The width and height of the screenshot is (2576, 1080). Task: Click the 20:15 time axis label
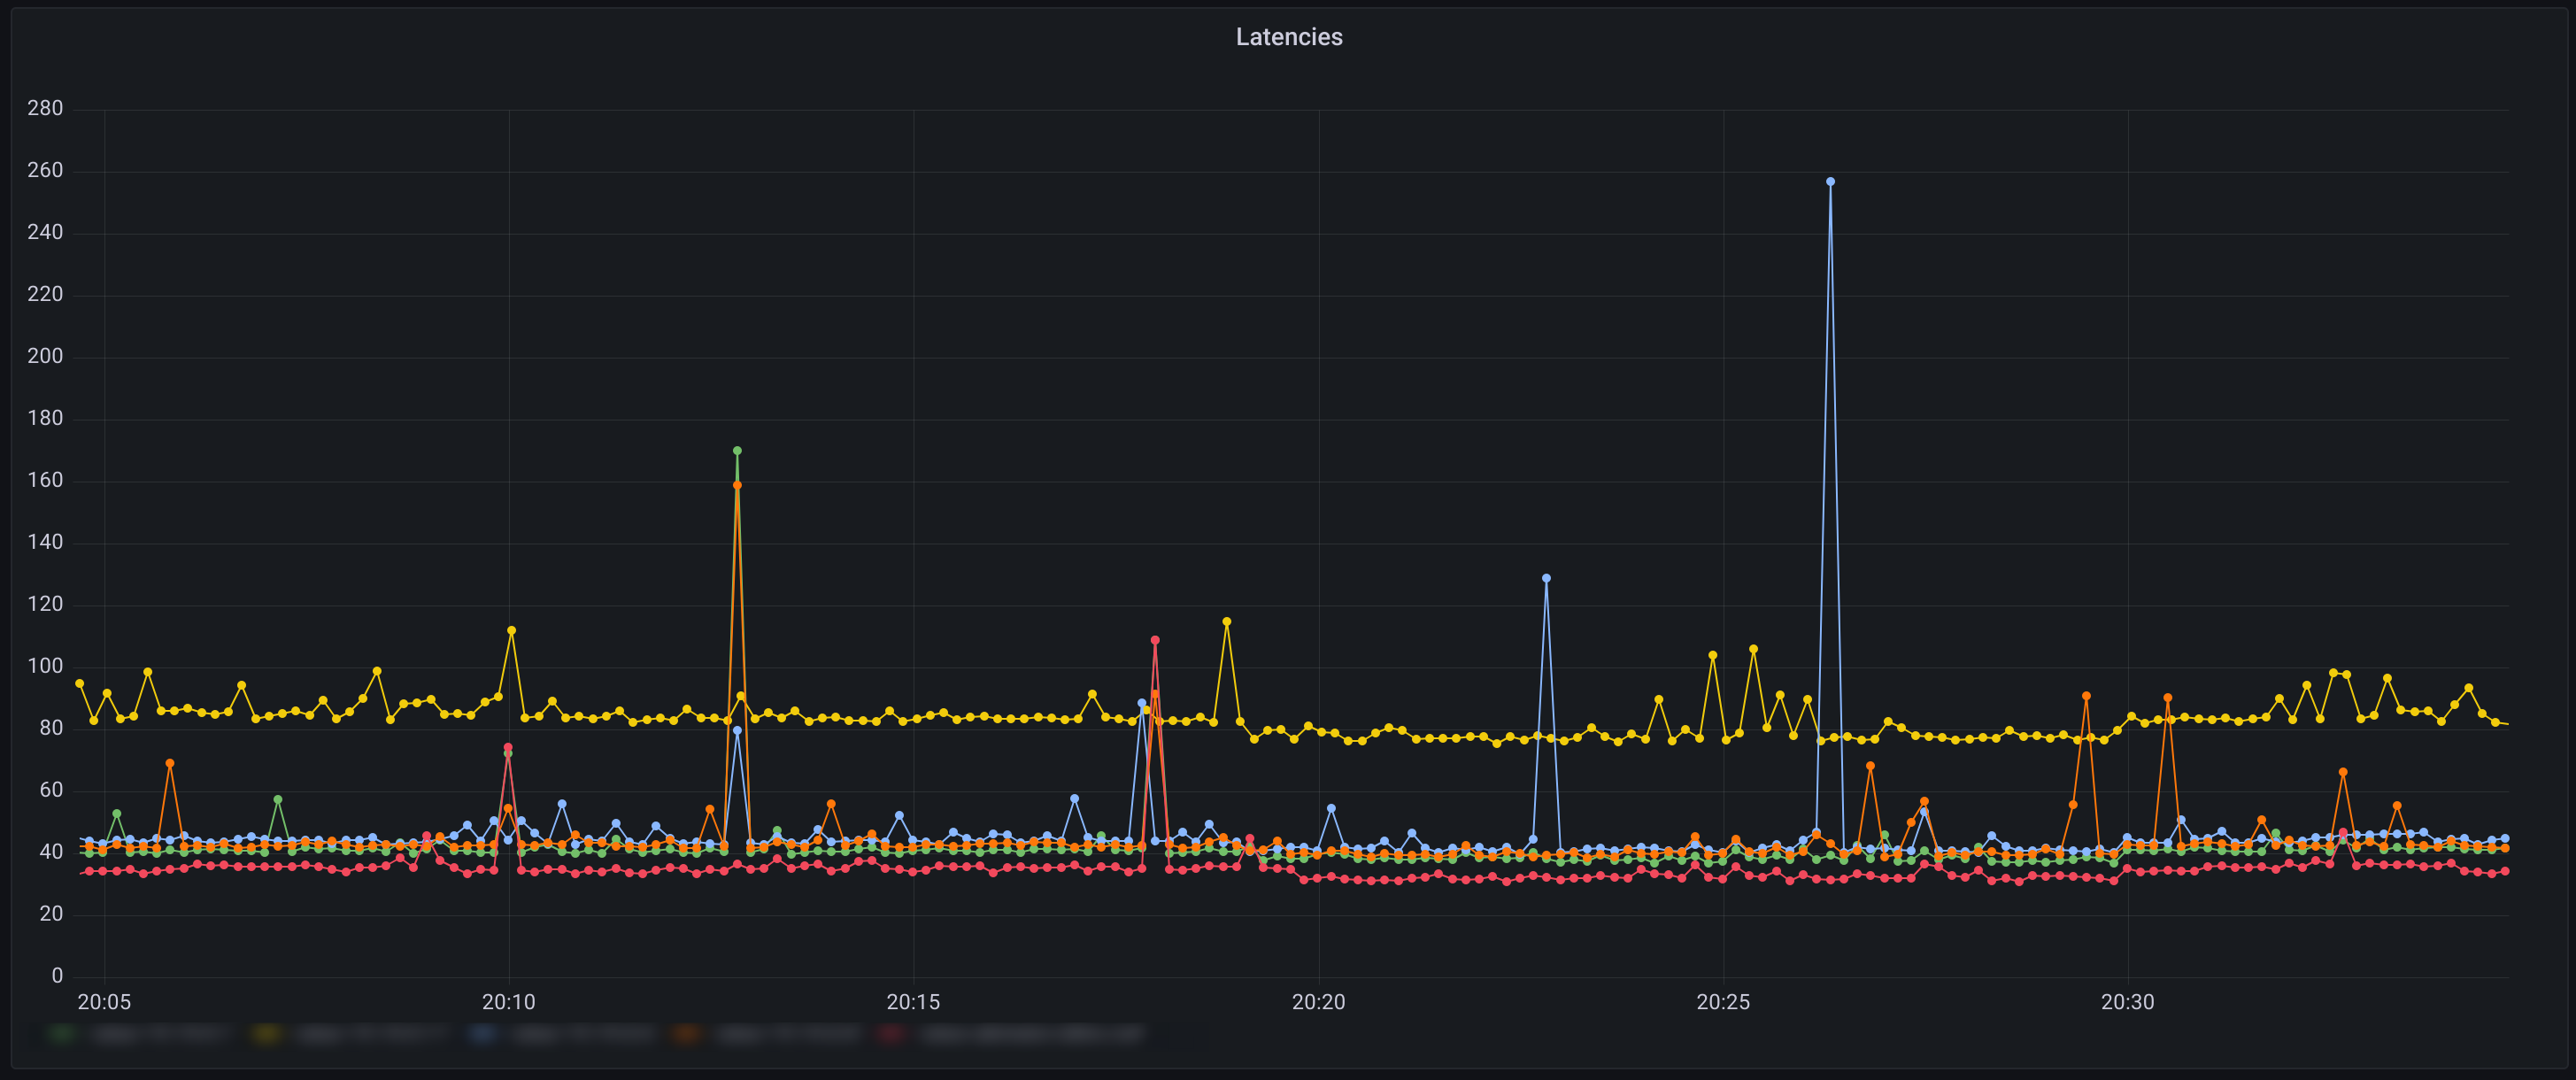coord(913,1002)
